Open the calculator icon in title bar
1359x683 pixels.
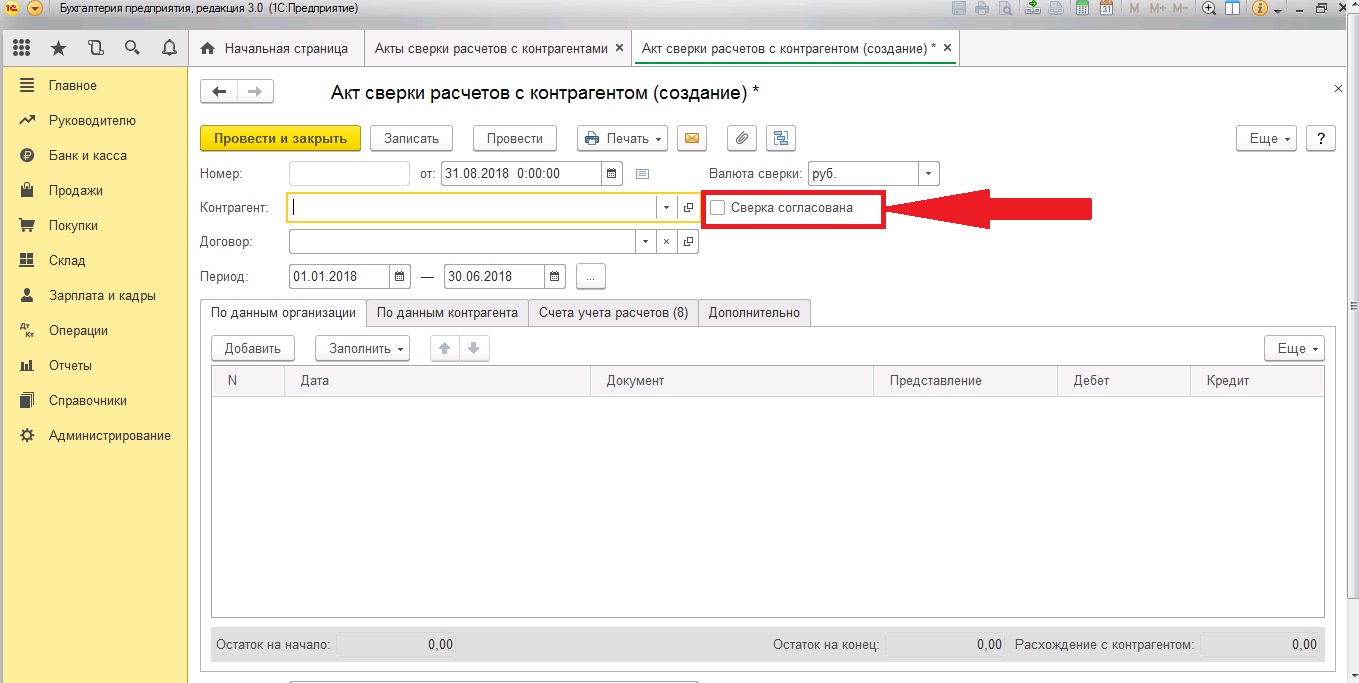1082,8
